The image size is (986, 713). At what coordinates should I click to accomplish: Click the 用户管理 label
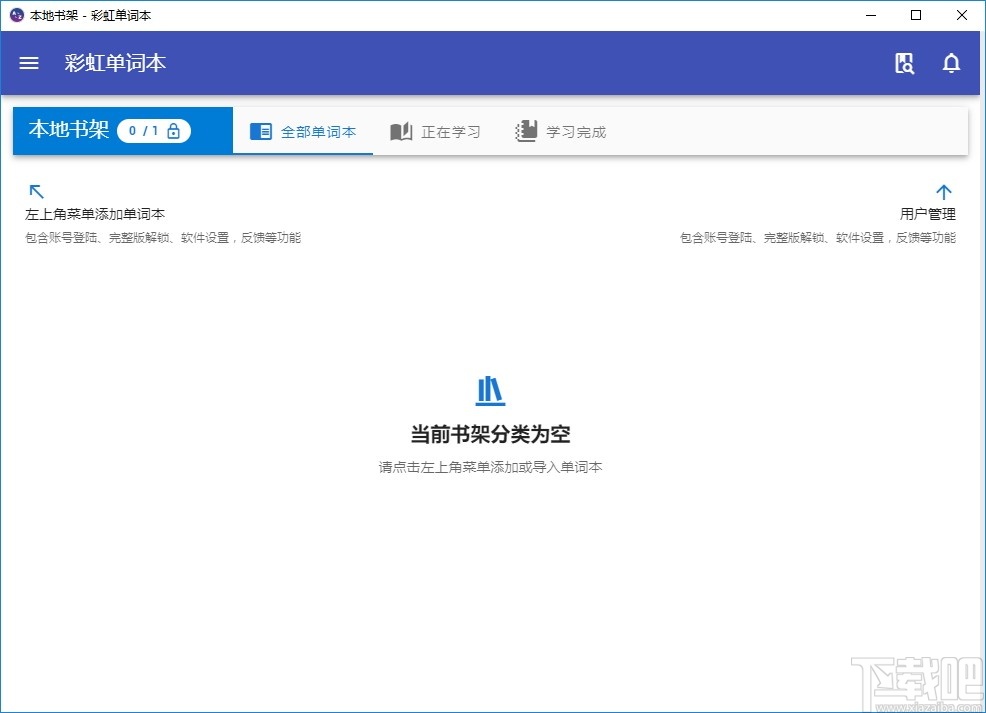coord(928,213)
